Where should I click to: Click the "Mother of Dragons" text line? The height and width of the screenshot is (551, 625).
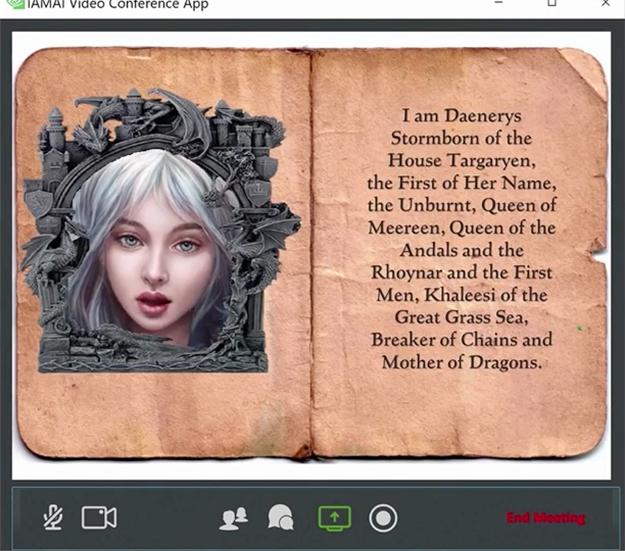click(x=461, y=362)
